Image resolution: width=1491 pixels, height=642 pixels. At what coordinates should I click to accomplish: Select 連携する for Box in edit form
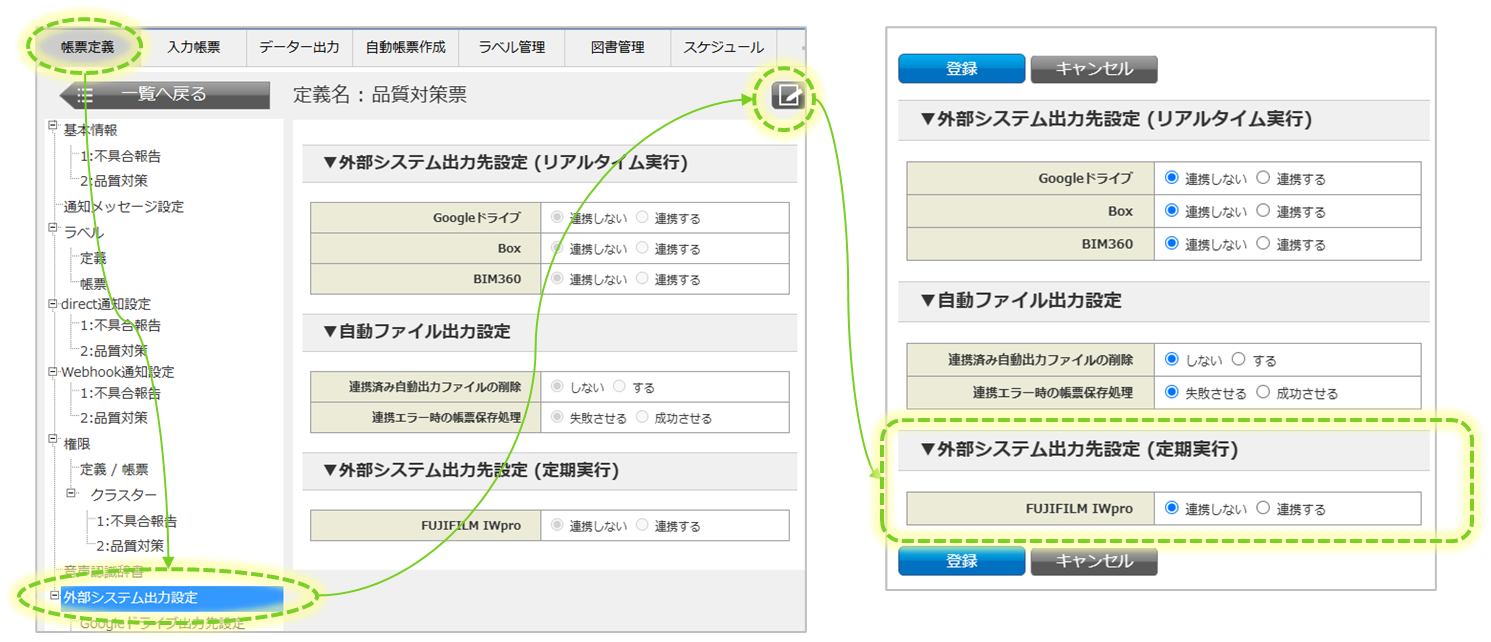1263,211
